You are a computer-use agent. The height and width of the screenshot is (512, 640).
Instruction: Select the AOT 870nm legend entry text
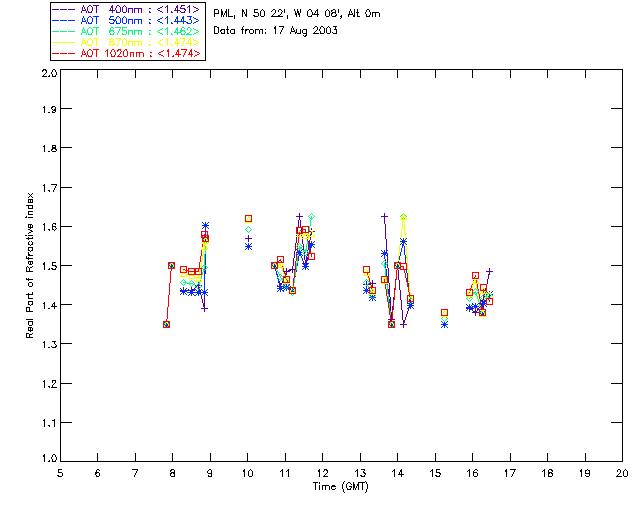[x=140, y=42]
